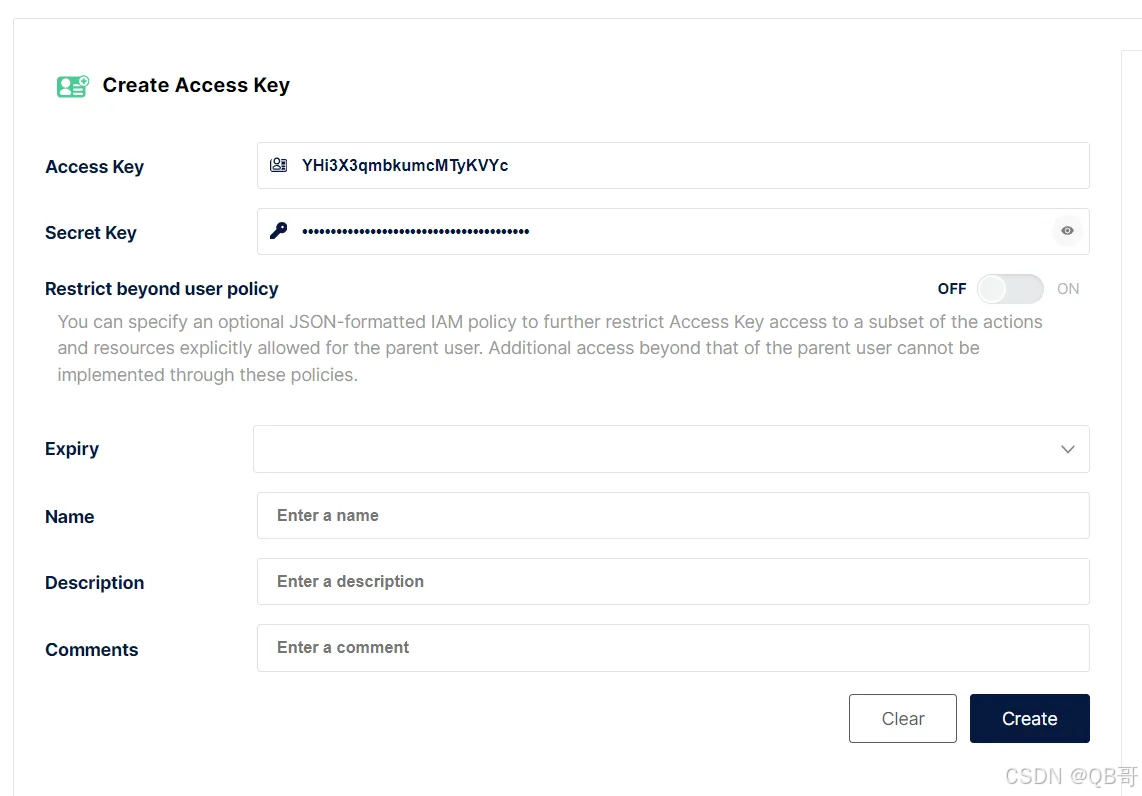1142x796 pixels.
Task: Click the masked Secret Key dots
Action: pos(416,232)
